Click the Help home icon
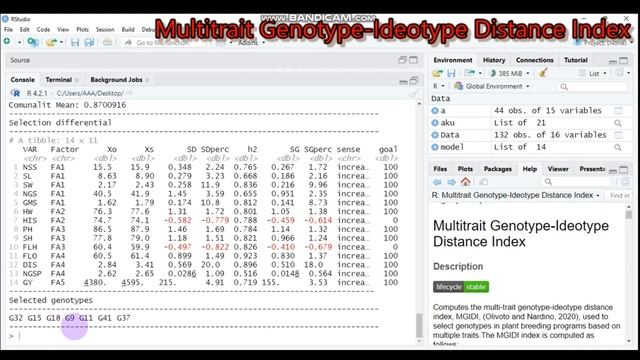 coord(465,181)
